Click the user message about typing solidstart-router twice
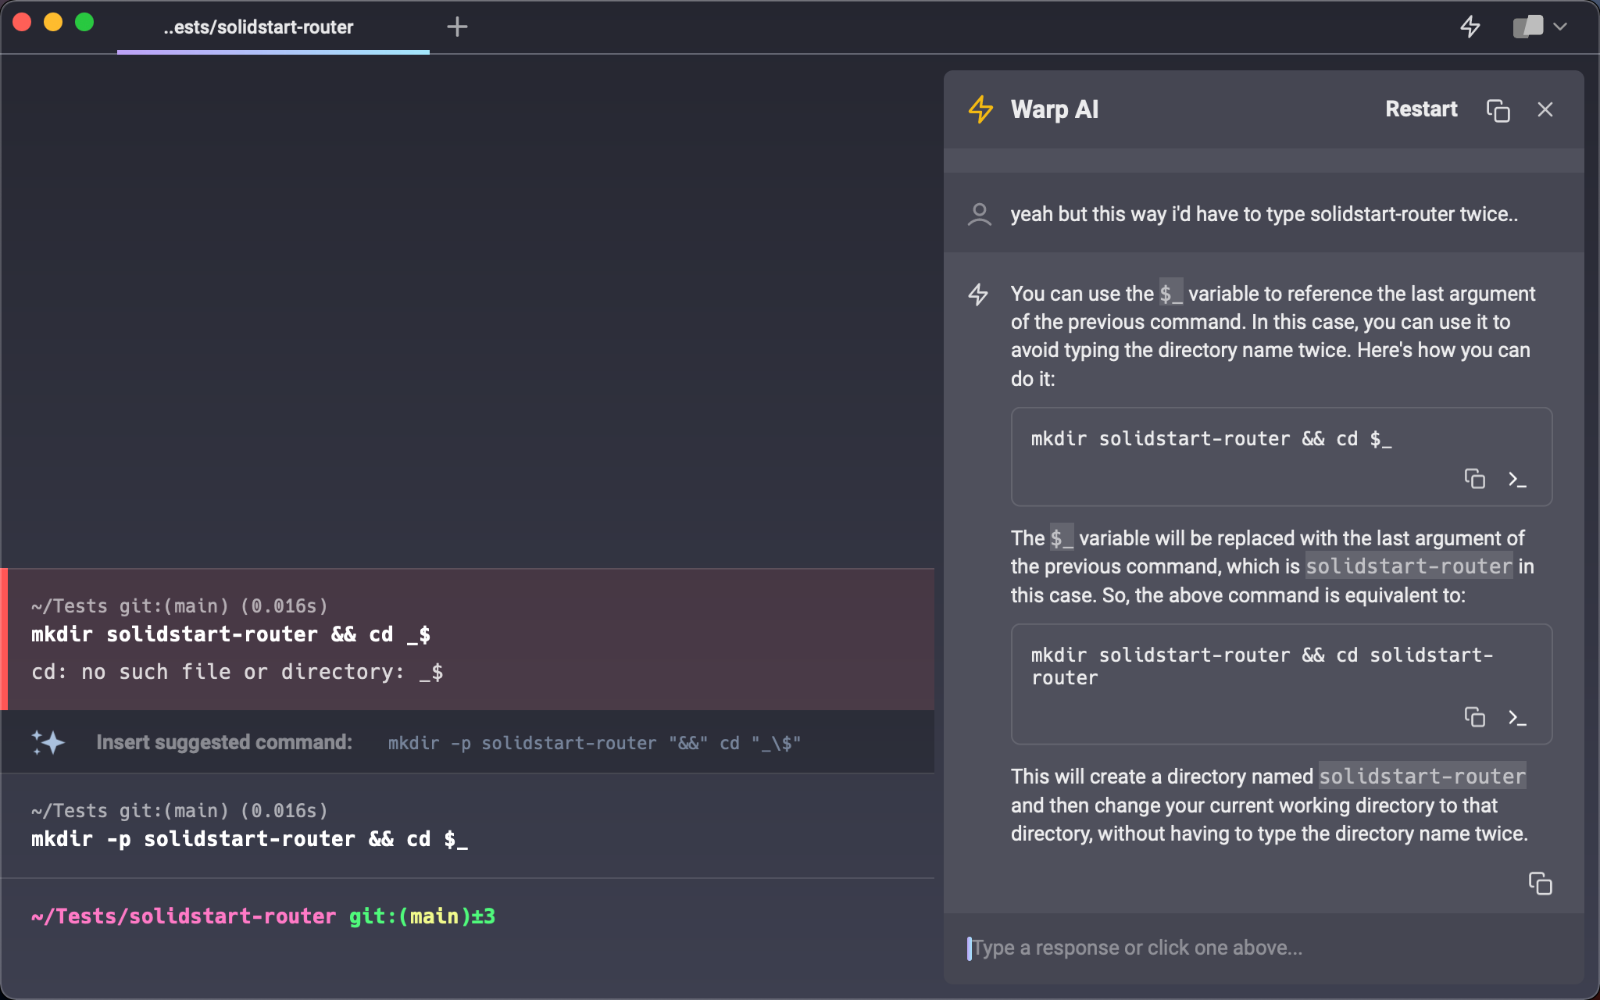Image resolution: width=1600 pixels, height=1000 pixels. (1263, 214)
